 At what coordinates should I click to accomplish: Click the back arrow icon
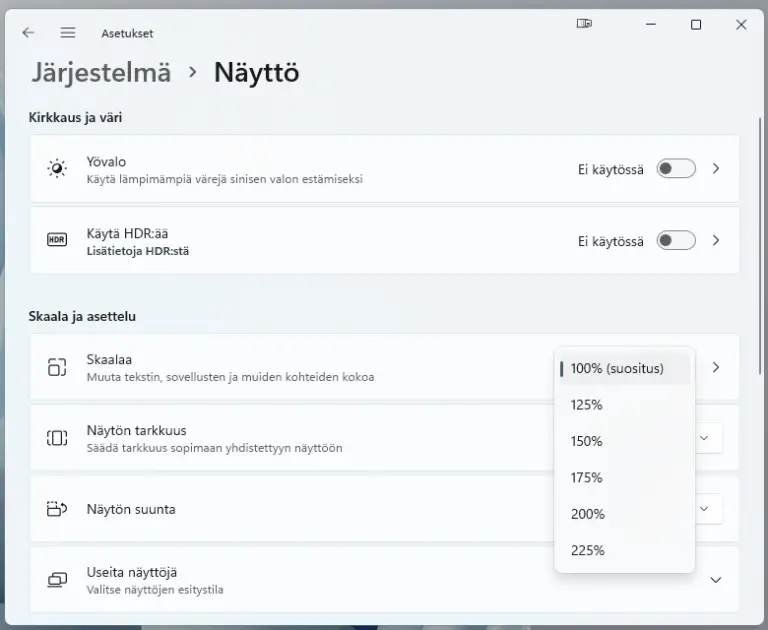(28, 32)
